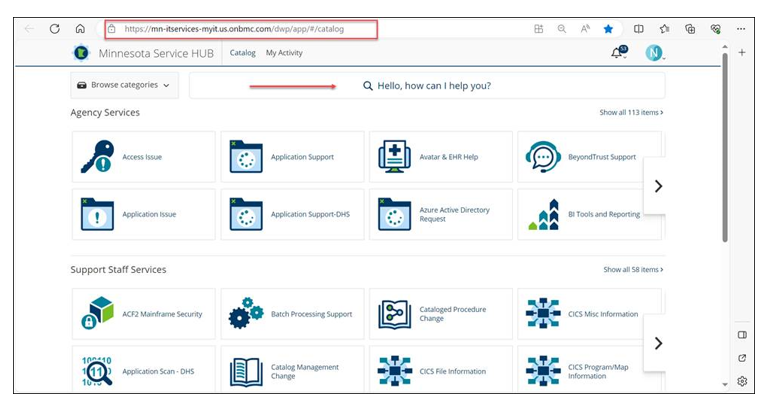Click the lock icon in address bar
This screenshot has width=771, height=407.
[x=112, y=29]
